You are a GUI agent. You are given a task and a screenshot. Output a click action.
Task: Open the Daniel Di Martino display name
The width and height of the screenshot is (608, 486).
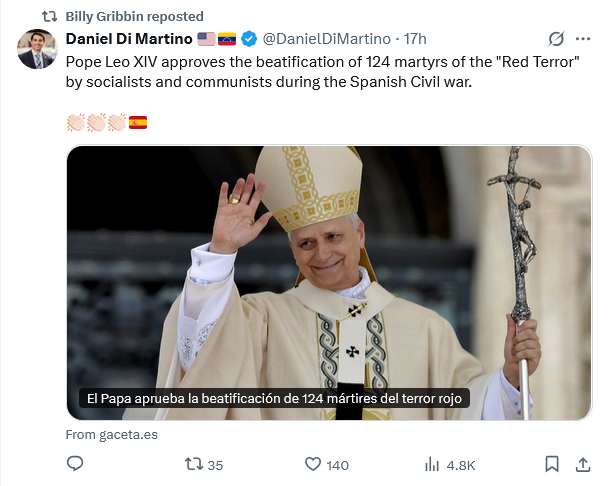(129, 39)
